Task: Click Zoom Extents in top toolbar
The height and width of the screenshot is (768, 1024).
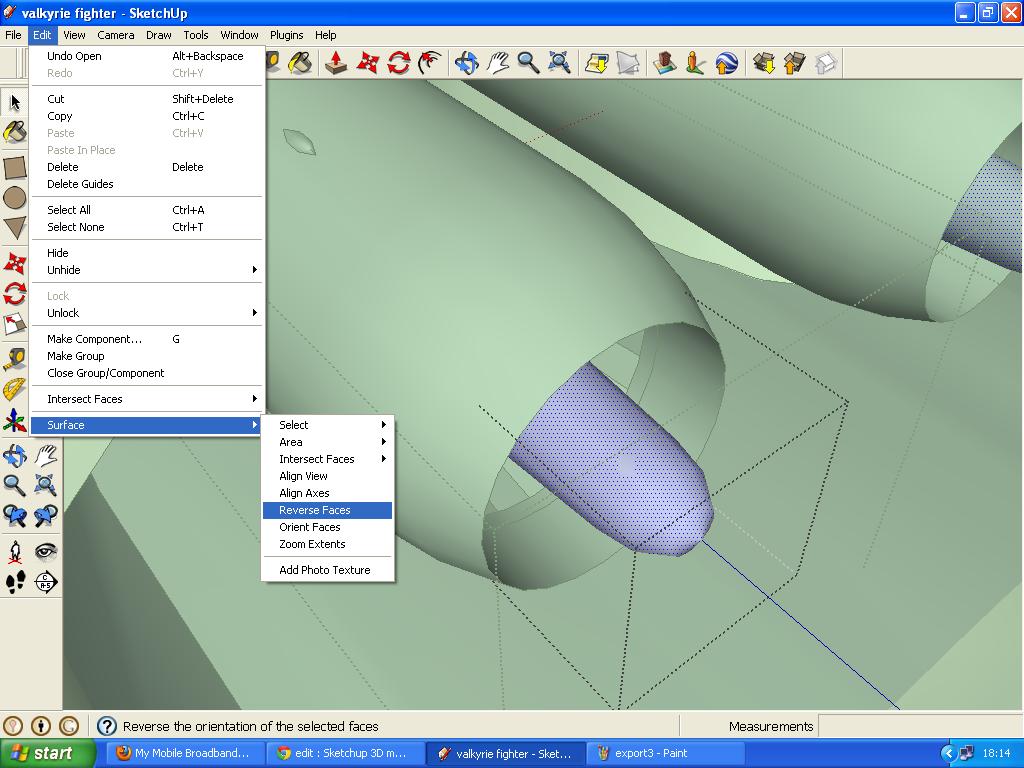Action: pos(560,63)
